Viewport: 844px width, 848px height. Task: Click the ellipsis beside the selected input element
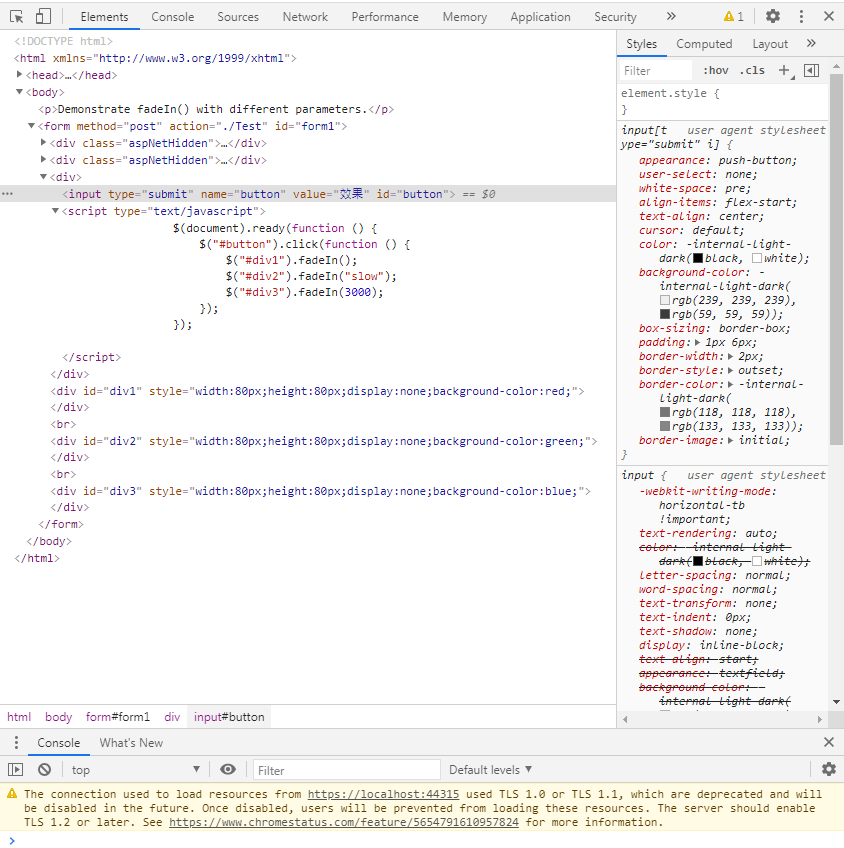(8, 194)
